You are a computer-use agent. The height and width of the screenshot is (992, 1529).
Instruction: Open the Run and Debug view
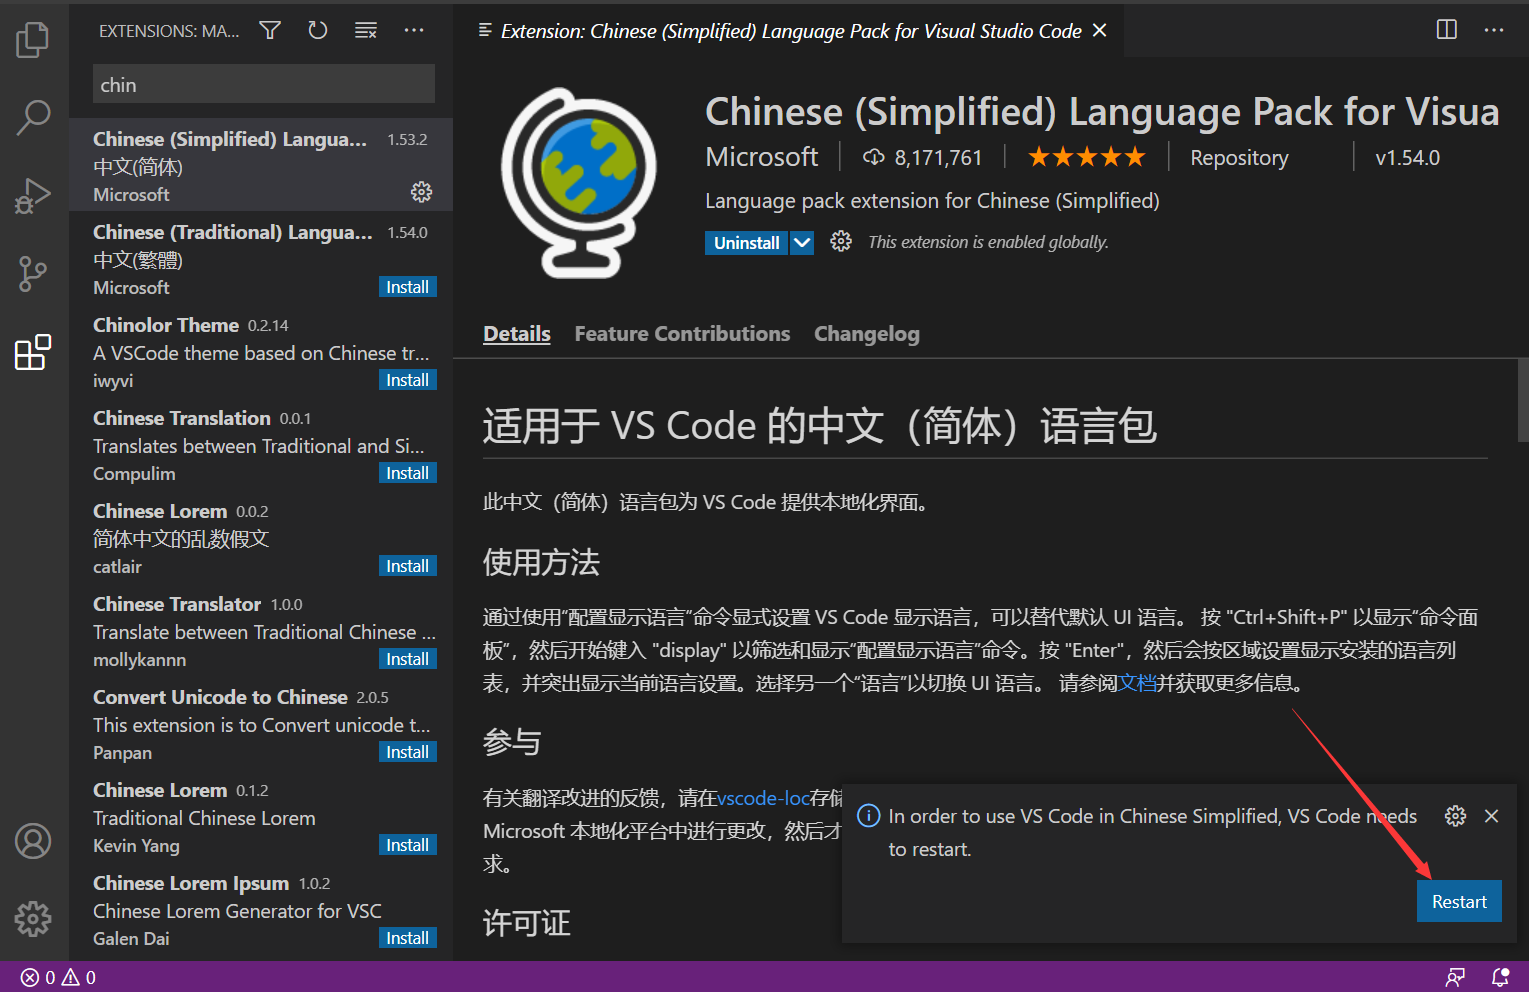33,195
